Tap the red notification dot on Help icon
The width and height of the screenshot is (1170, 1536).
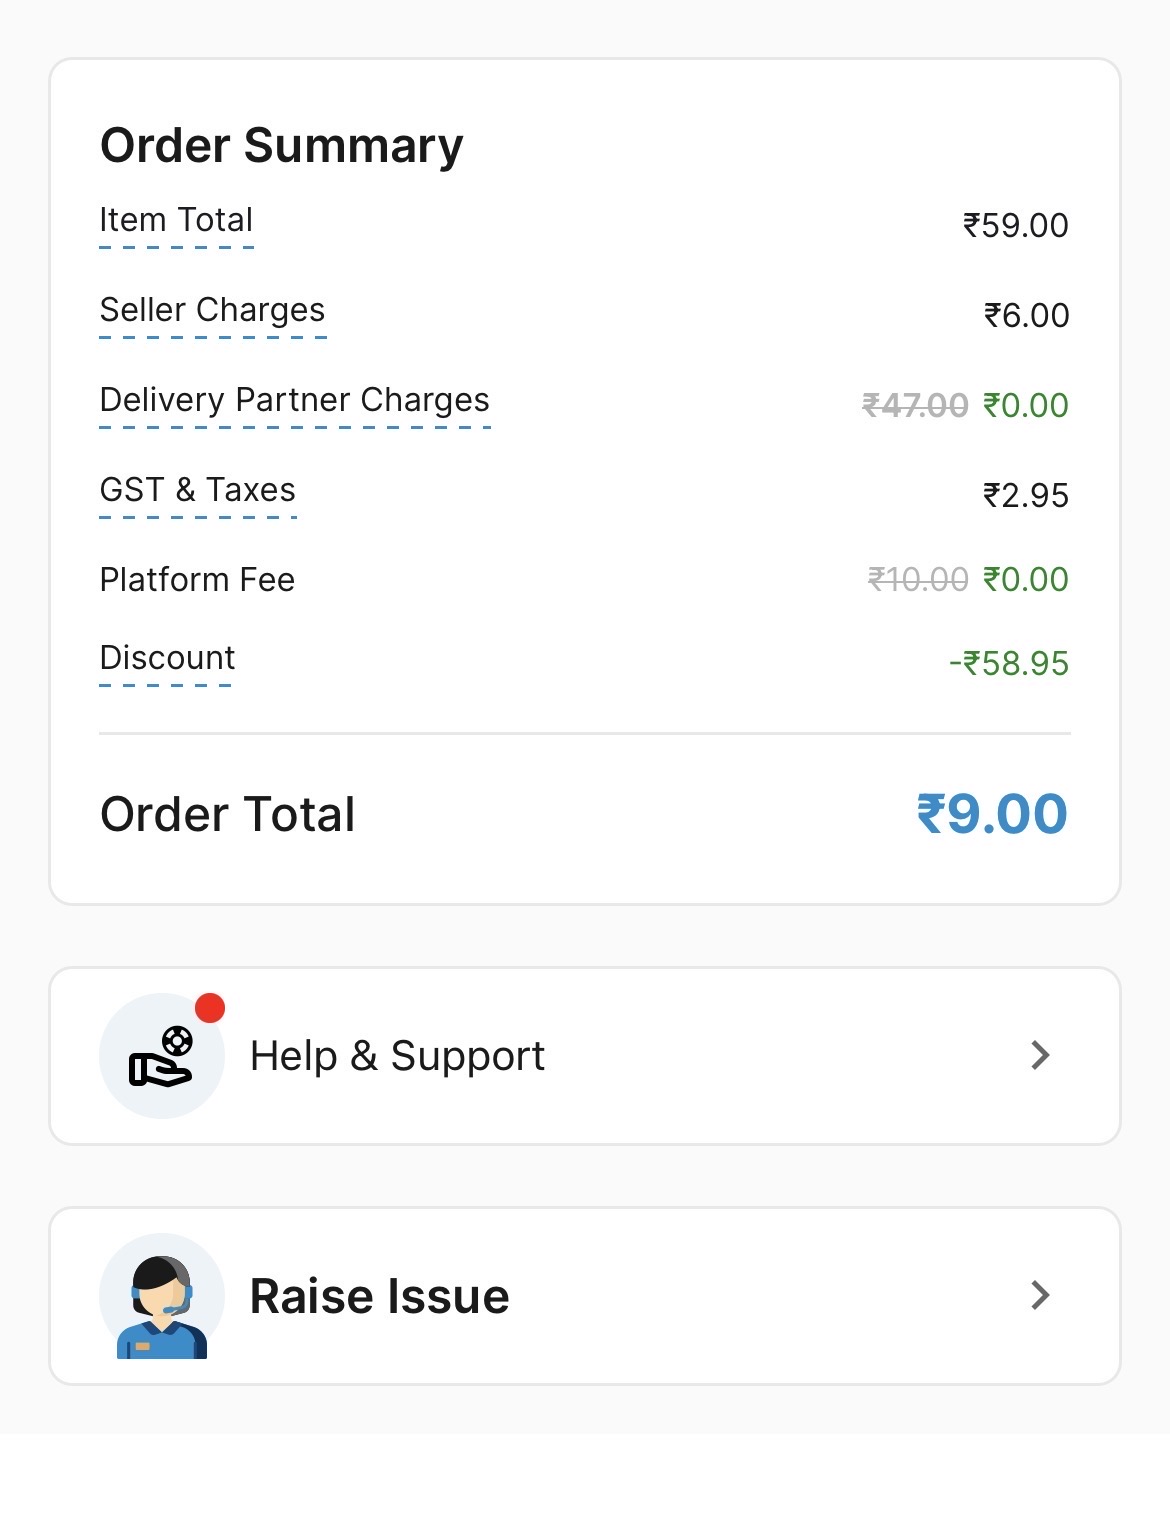pos(210,1008)
